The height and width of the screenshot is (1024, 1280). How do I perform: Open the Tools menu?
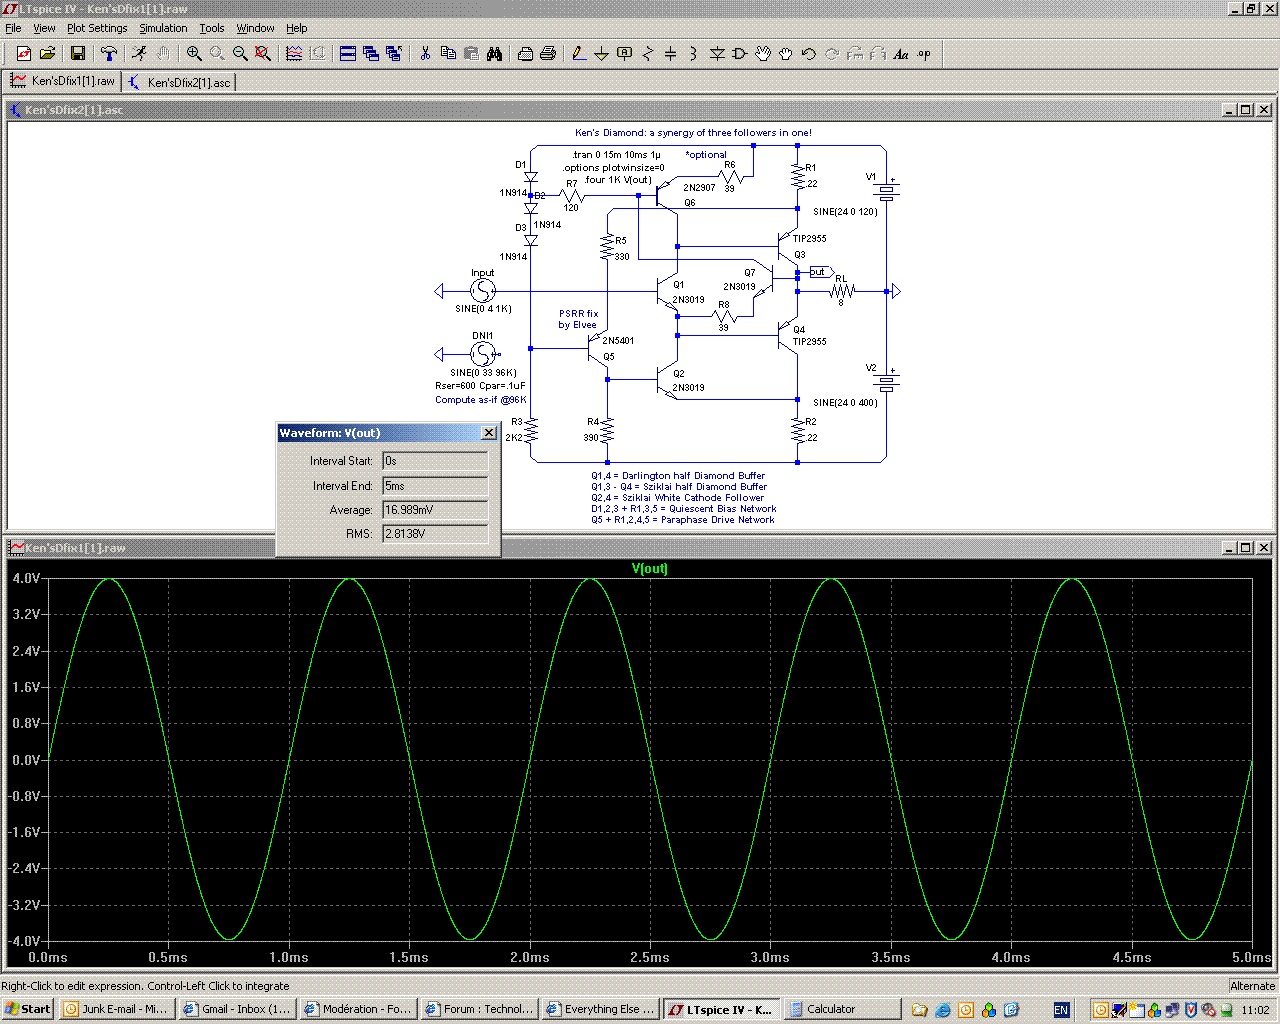(212, 28)
